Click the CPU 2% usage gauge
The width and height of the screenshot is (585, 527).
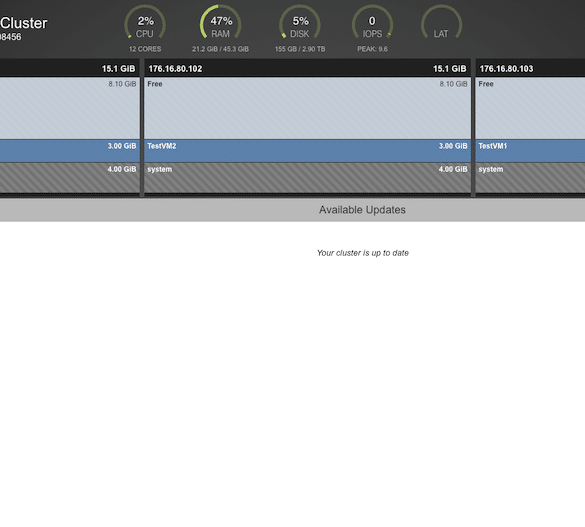click(145, 22)
